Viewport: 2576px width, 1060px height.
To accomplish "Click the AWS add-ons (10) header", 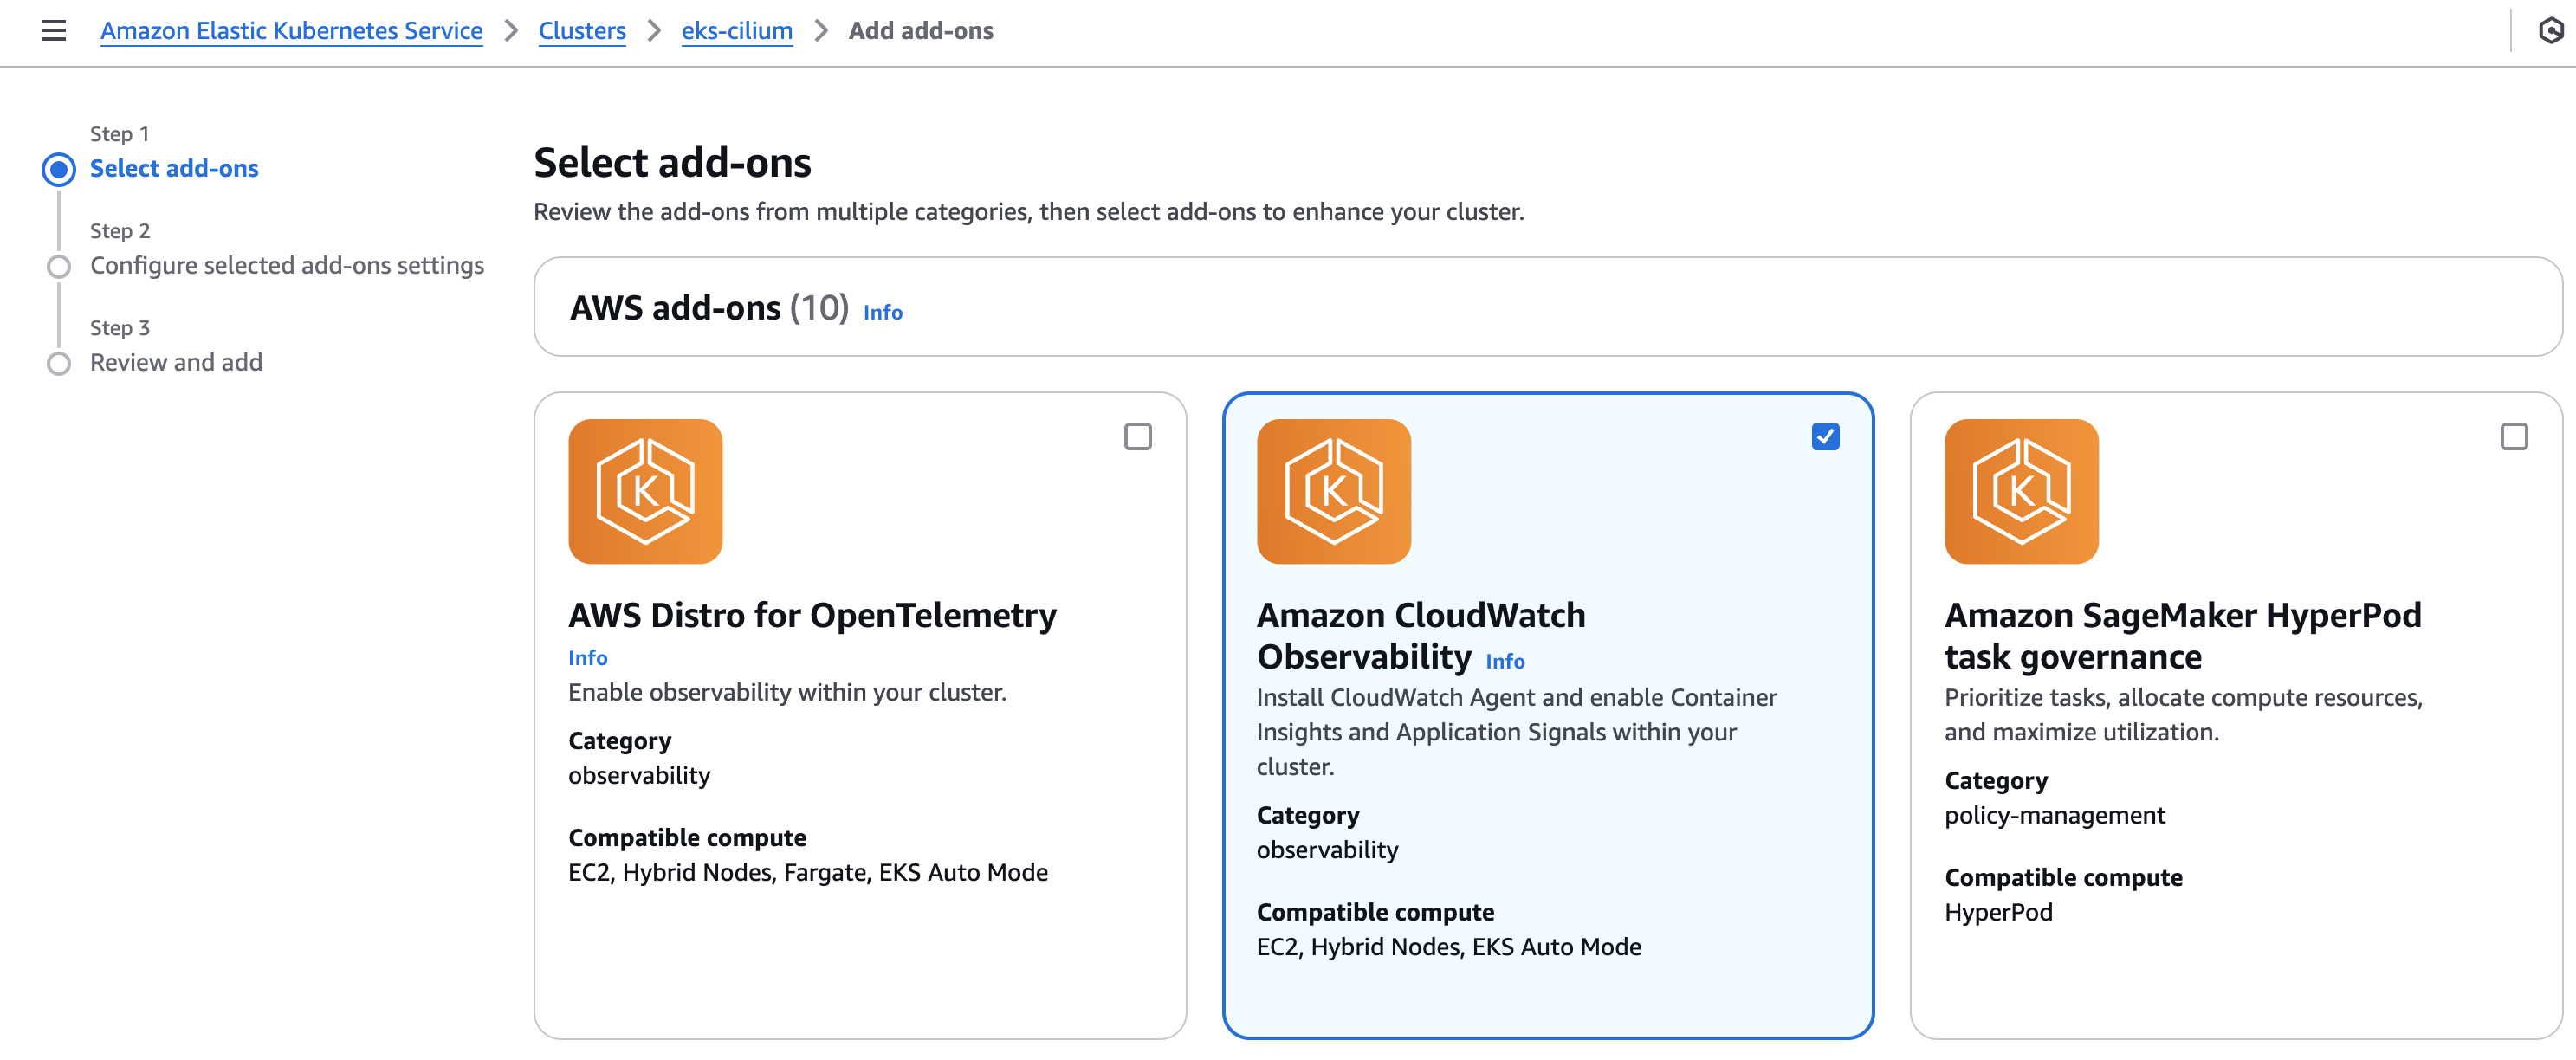I will coord(709,307).
